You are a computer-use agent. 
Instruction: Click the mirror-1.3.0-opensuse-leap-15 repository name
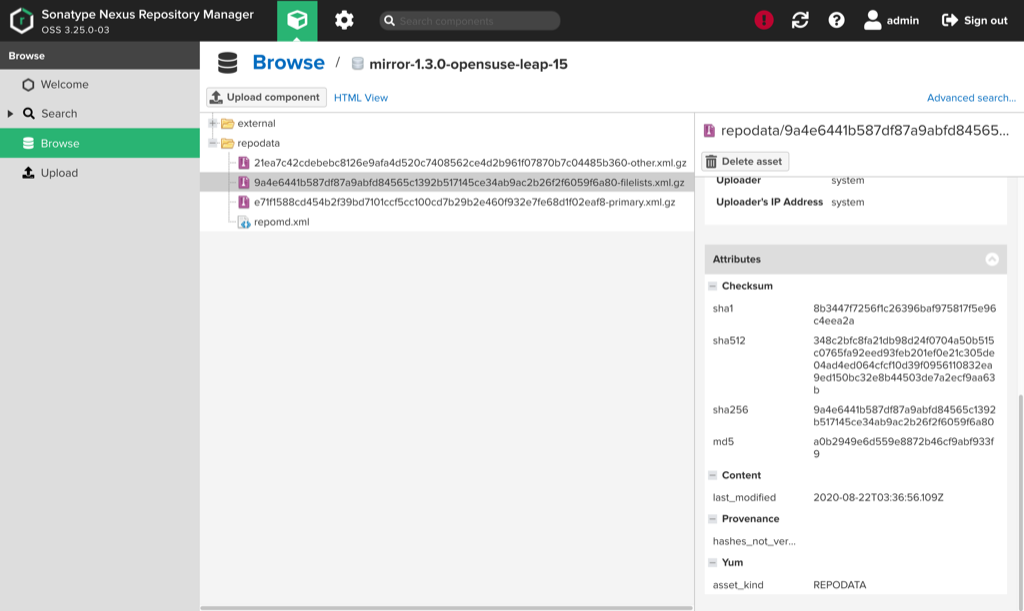click(468, 64)
